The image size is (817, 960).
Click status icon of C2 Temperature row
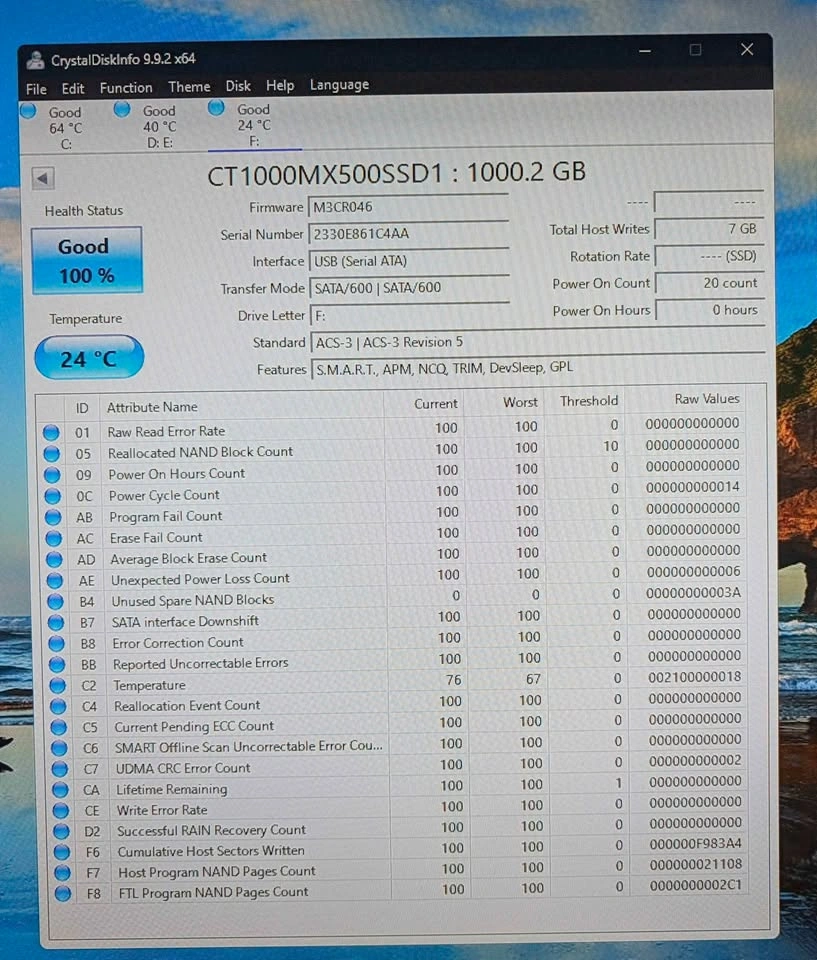pyautogui.click(x=58, y=686)
